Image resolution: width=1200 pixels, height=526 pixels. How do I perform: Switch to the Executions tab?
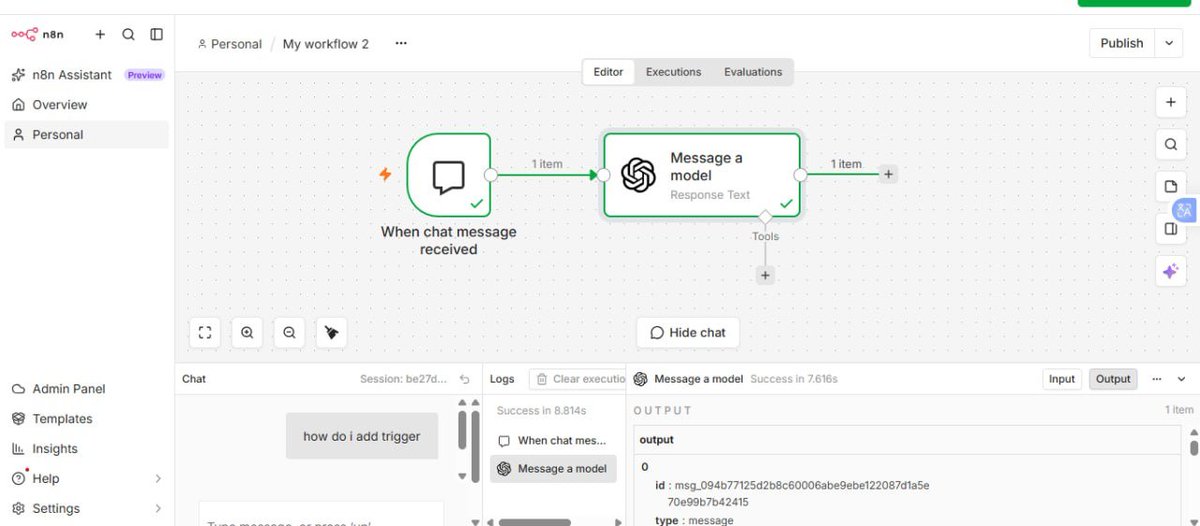673,72
